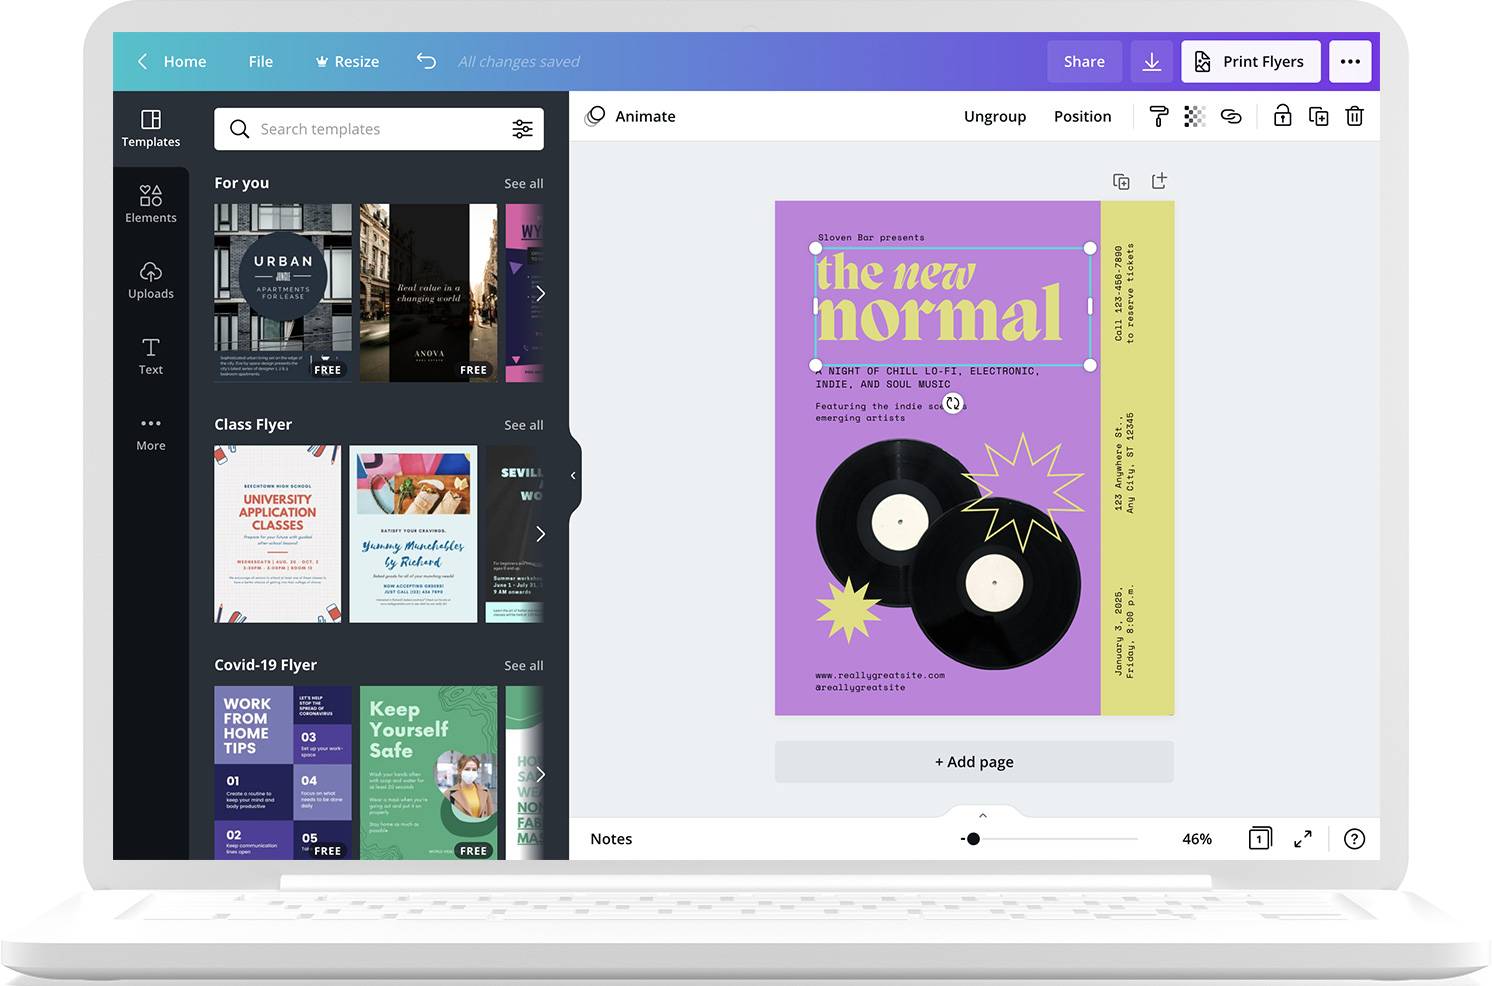Click the link icon in toolbar
The width and height of the screenshot is (1492, 986).
(1231, 117)
